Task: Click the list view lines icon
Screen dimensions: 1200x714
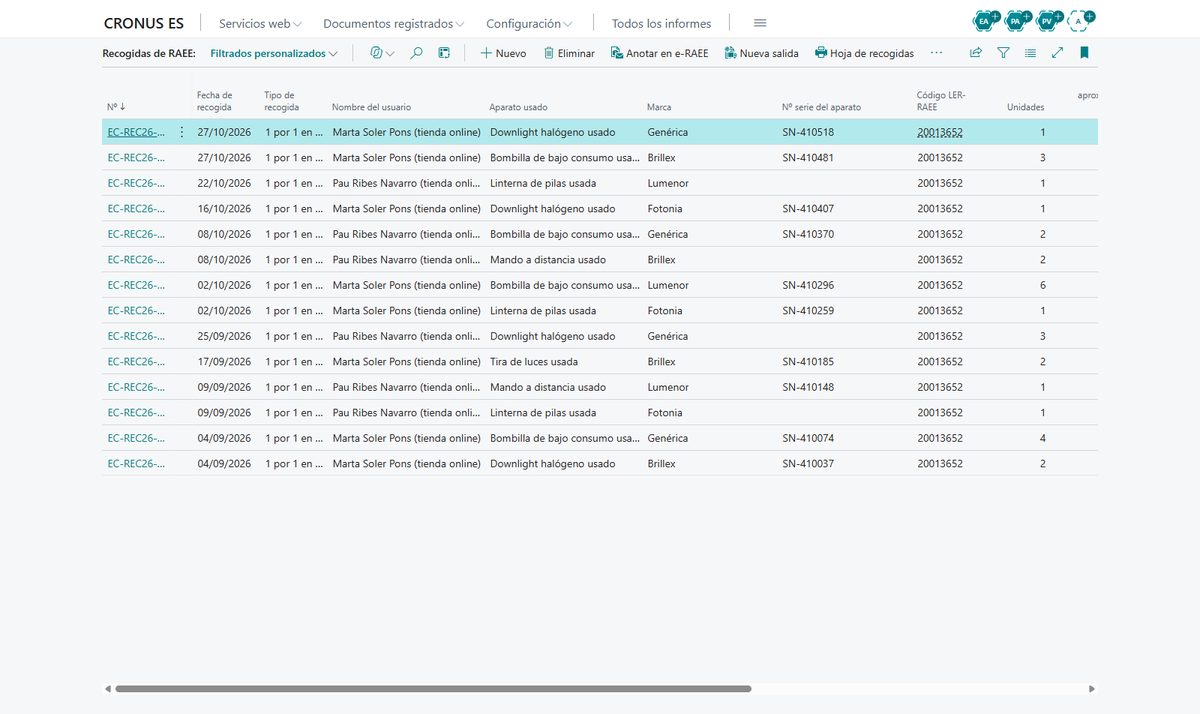Action: pyautogui.click(x=1030, y=53)
